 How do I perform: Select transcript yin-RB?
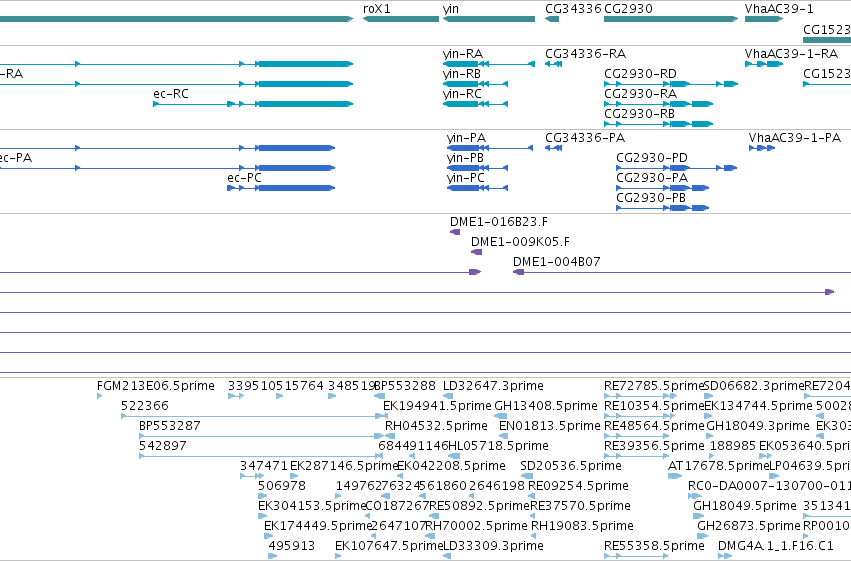475,84
